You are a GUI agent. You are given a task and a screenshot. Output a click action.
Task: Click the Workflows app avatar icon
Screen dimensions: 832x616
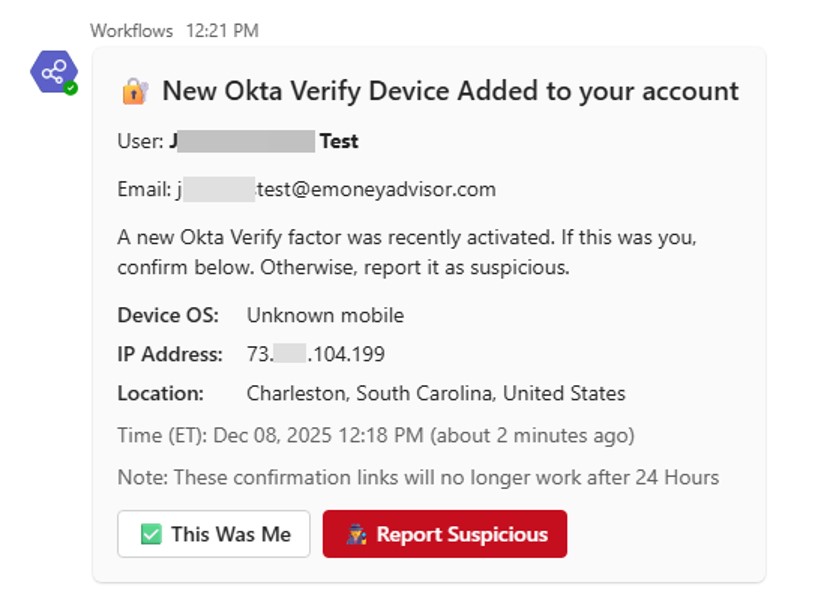pyautogui.click(x=54, y=72)
